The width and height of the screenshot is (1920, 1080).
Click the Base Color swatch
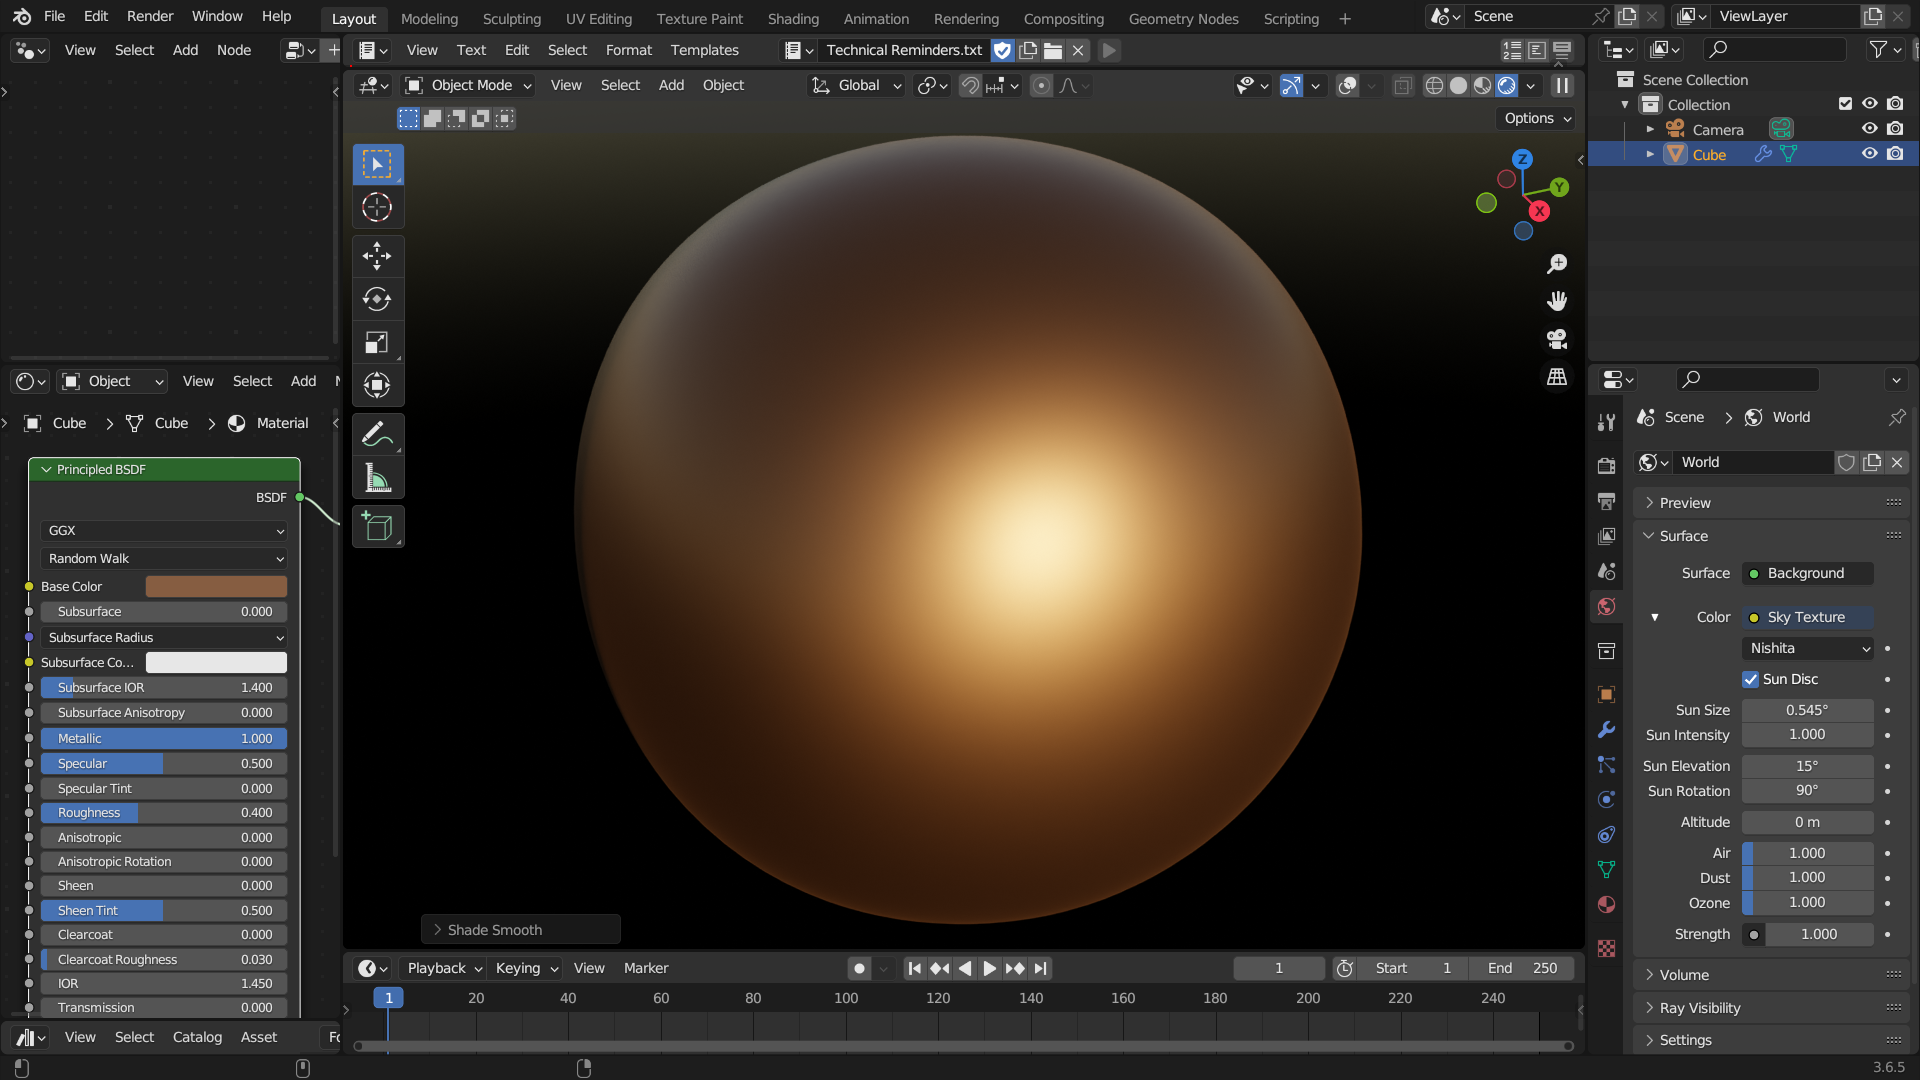[x=216, y=587]
